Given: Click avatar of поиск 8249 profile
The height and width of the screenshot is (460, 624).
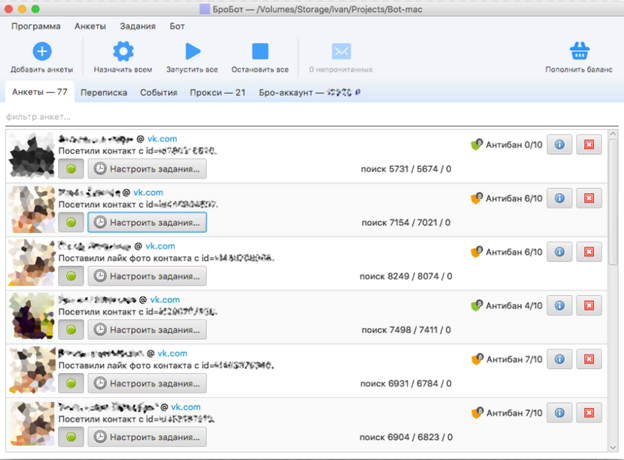Looking at the screenshot, I should tap(31, 263).
